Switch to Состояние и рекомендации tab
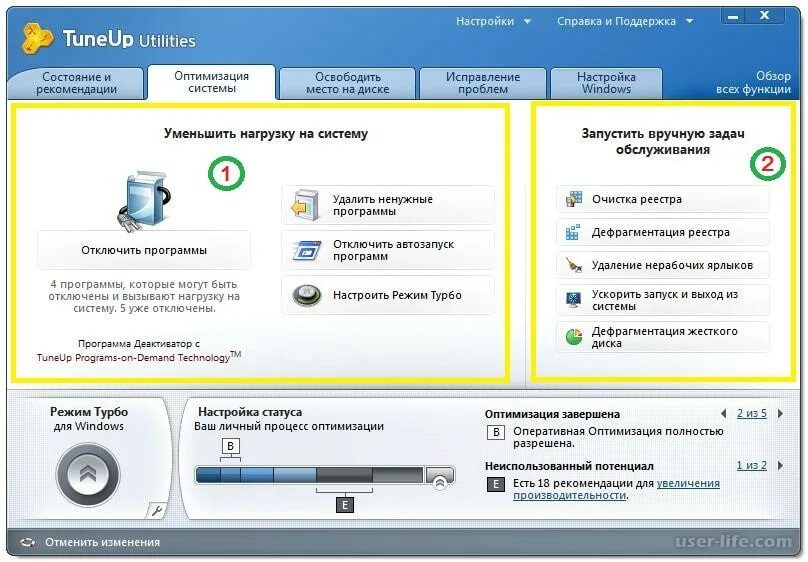 (76, 83)
